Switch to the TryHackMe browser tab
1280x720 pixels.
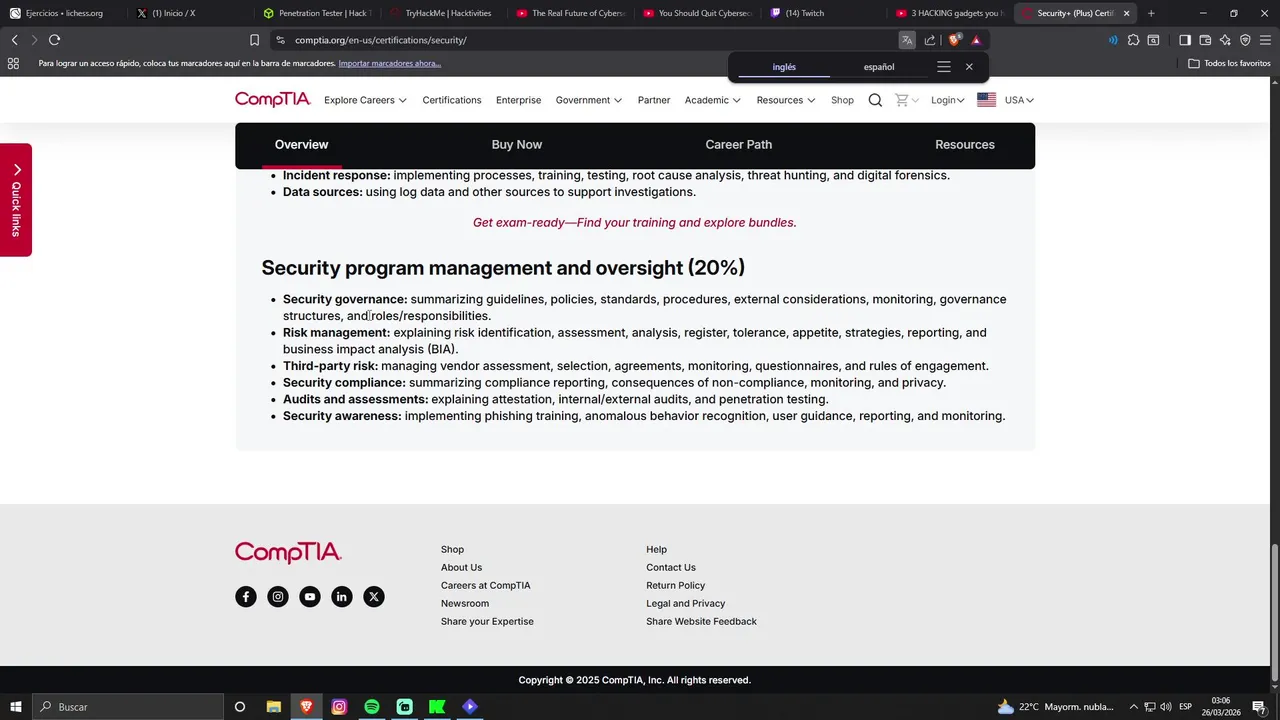click(x=440, y=13)
